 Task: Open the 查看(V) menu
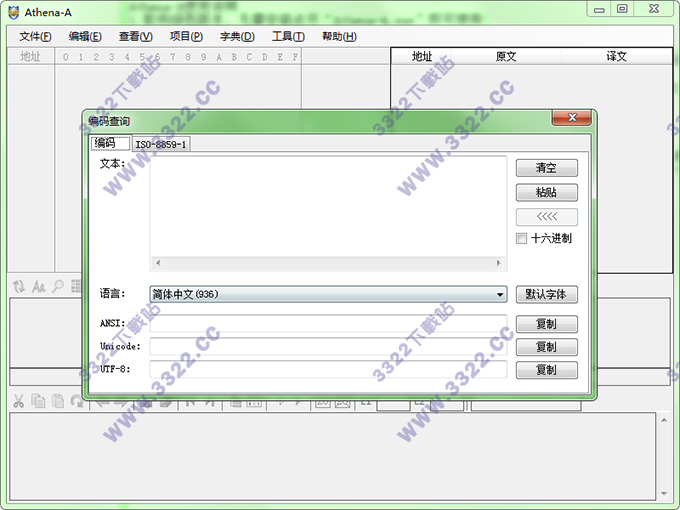(x=136, y=36)
